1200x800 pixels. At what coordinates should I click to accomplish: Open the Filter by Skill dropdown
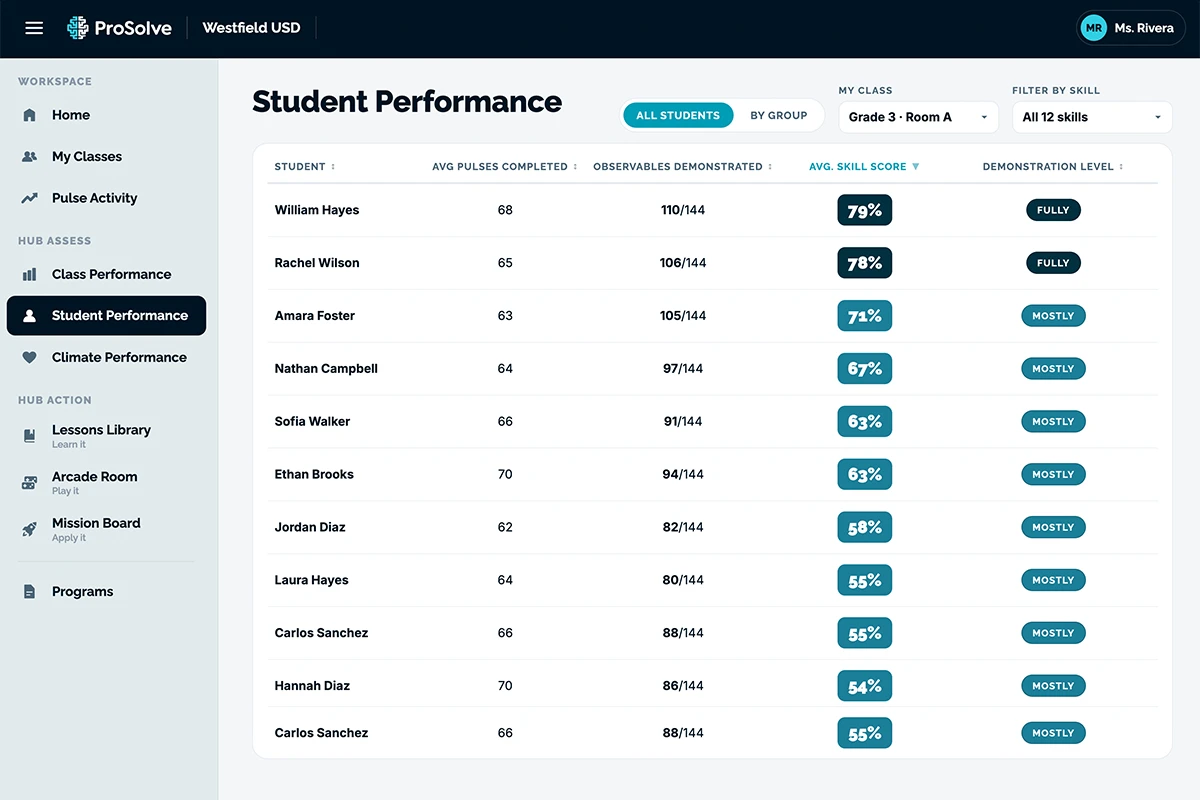[x=1092, y=117]
